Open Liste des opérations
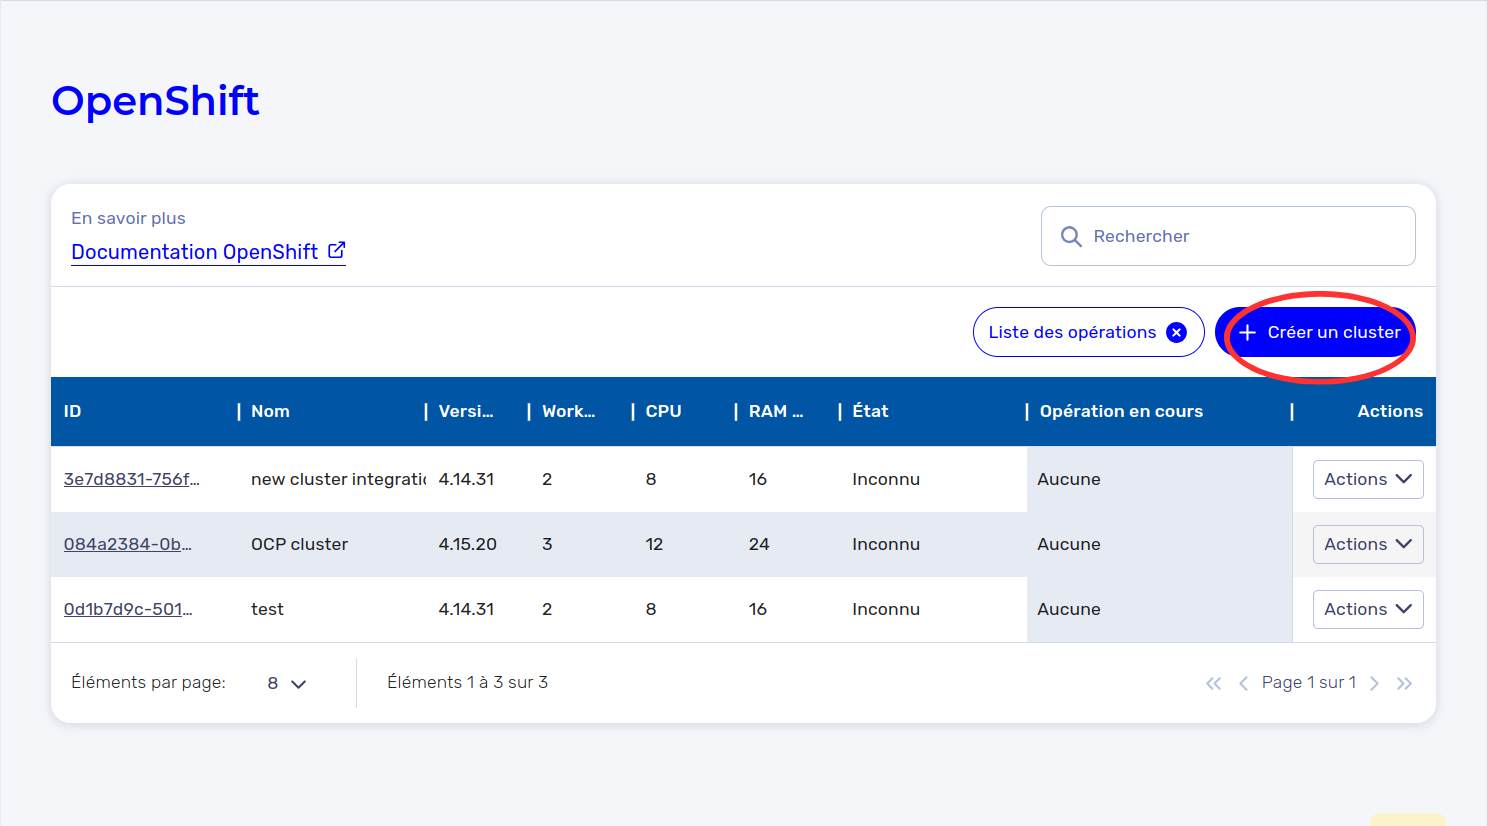The width and height of the screenshot is (1487, 826). point(1088,332)
